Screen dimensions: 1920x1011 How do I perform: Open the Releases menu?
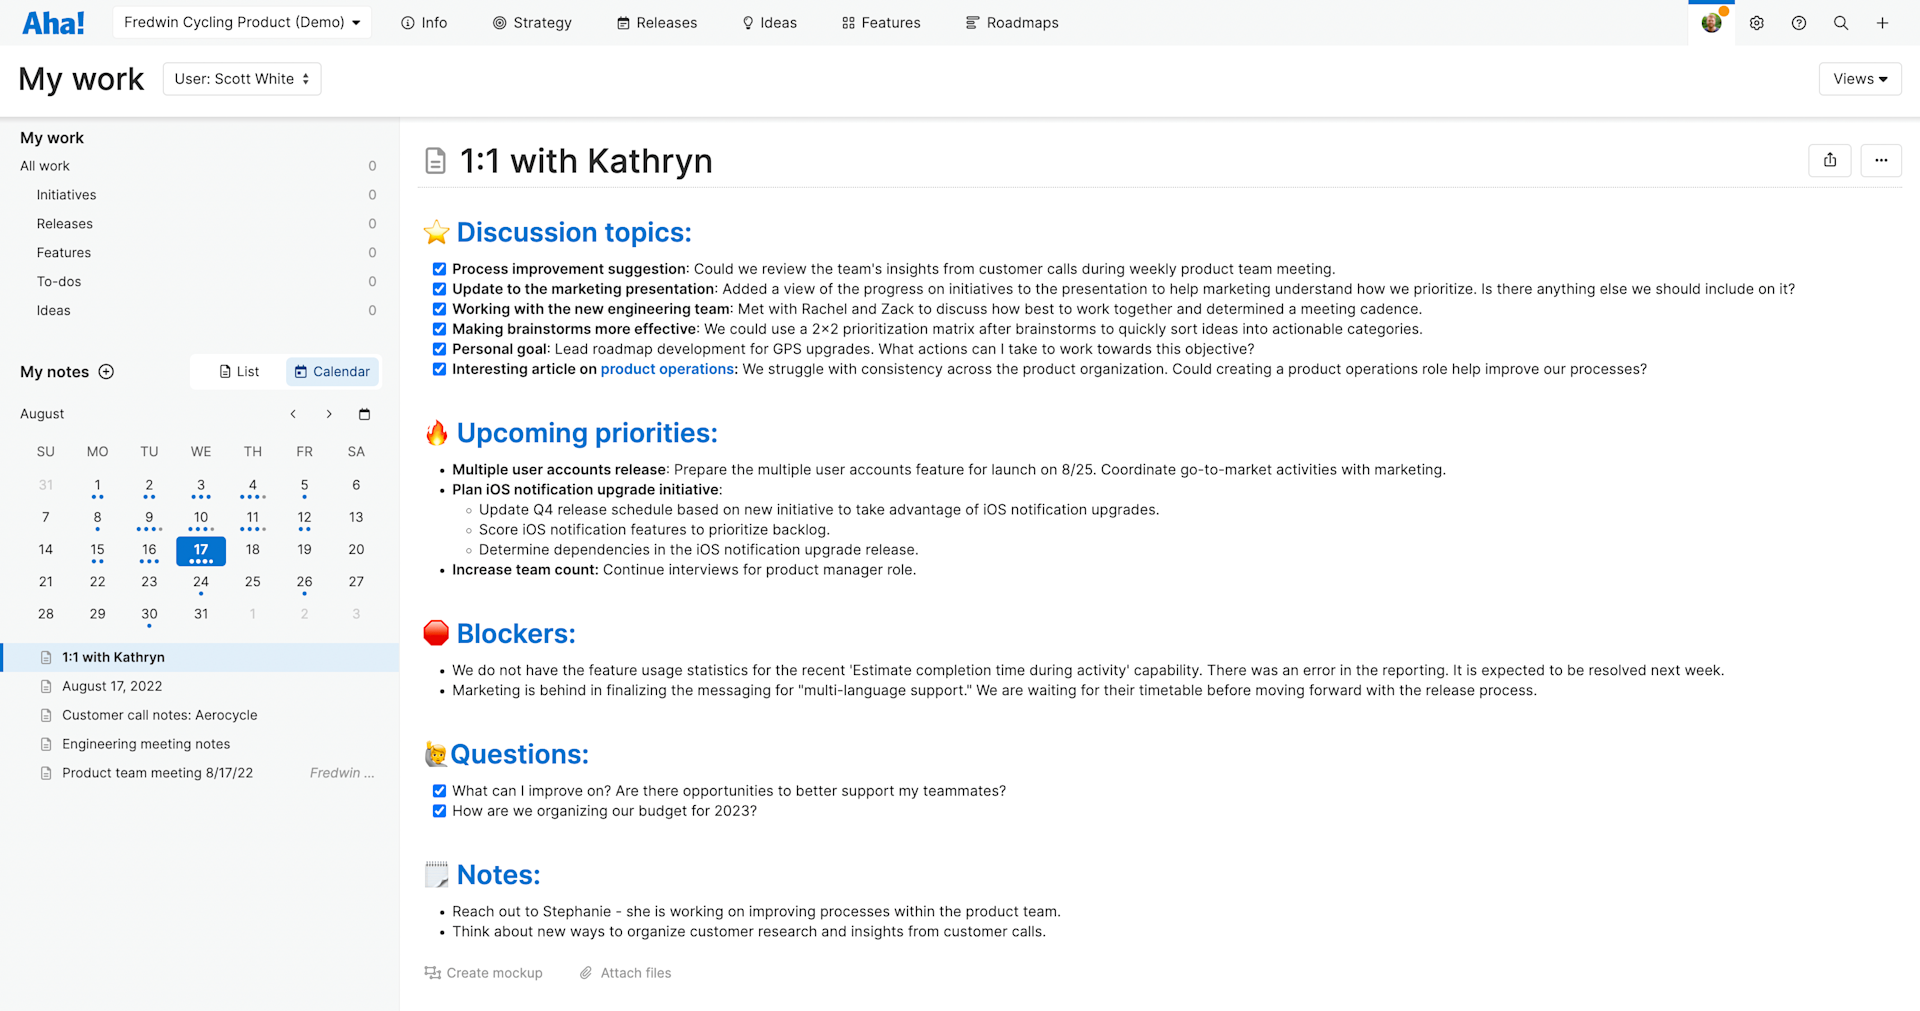tap(657, 23)
